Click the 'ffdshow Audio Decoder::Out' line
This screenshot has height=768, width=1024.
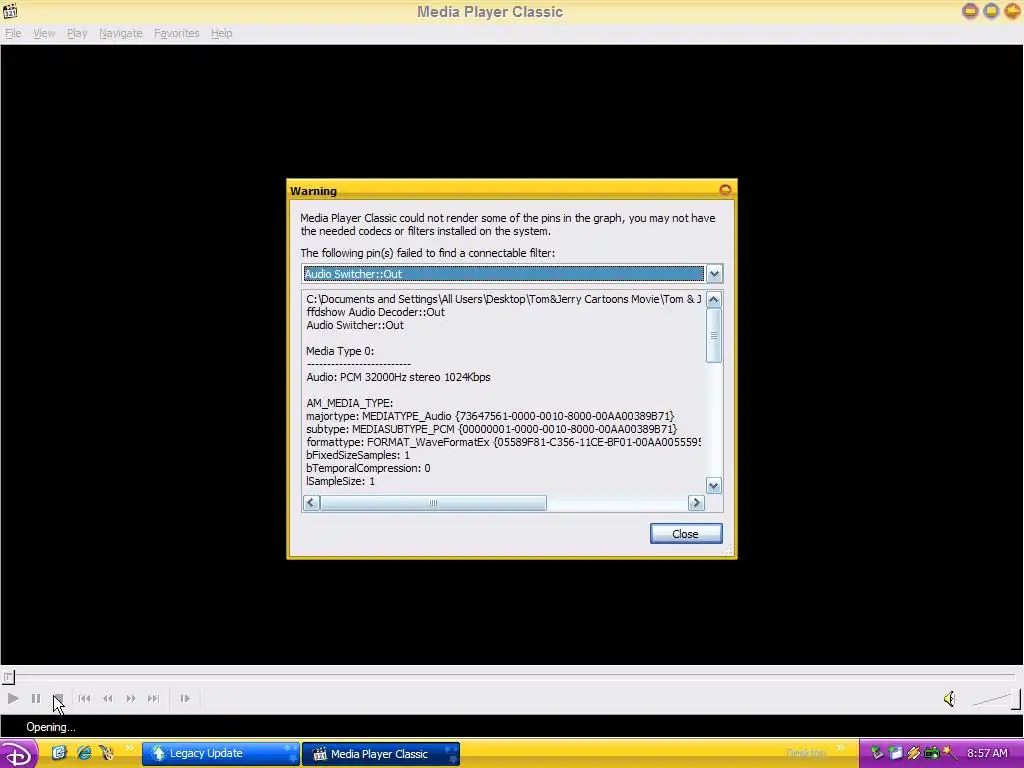(376, 312)
